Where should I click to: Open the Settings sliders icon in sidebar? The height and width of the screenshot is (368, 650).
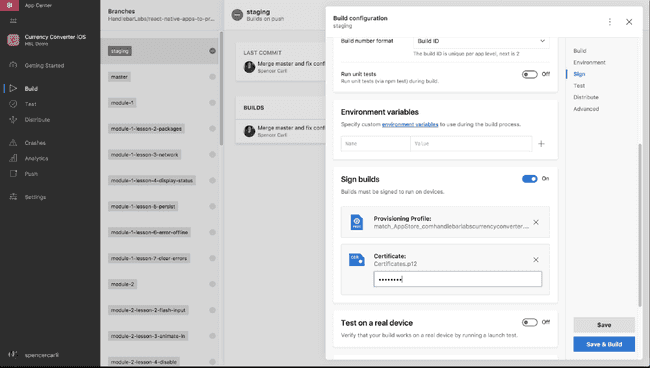point(13,197)
